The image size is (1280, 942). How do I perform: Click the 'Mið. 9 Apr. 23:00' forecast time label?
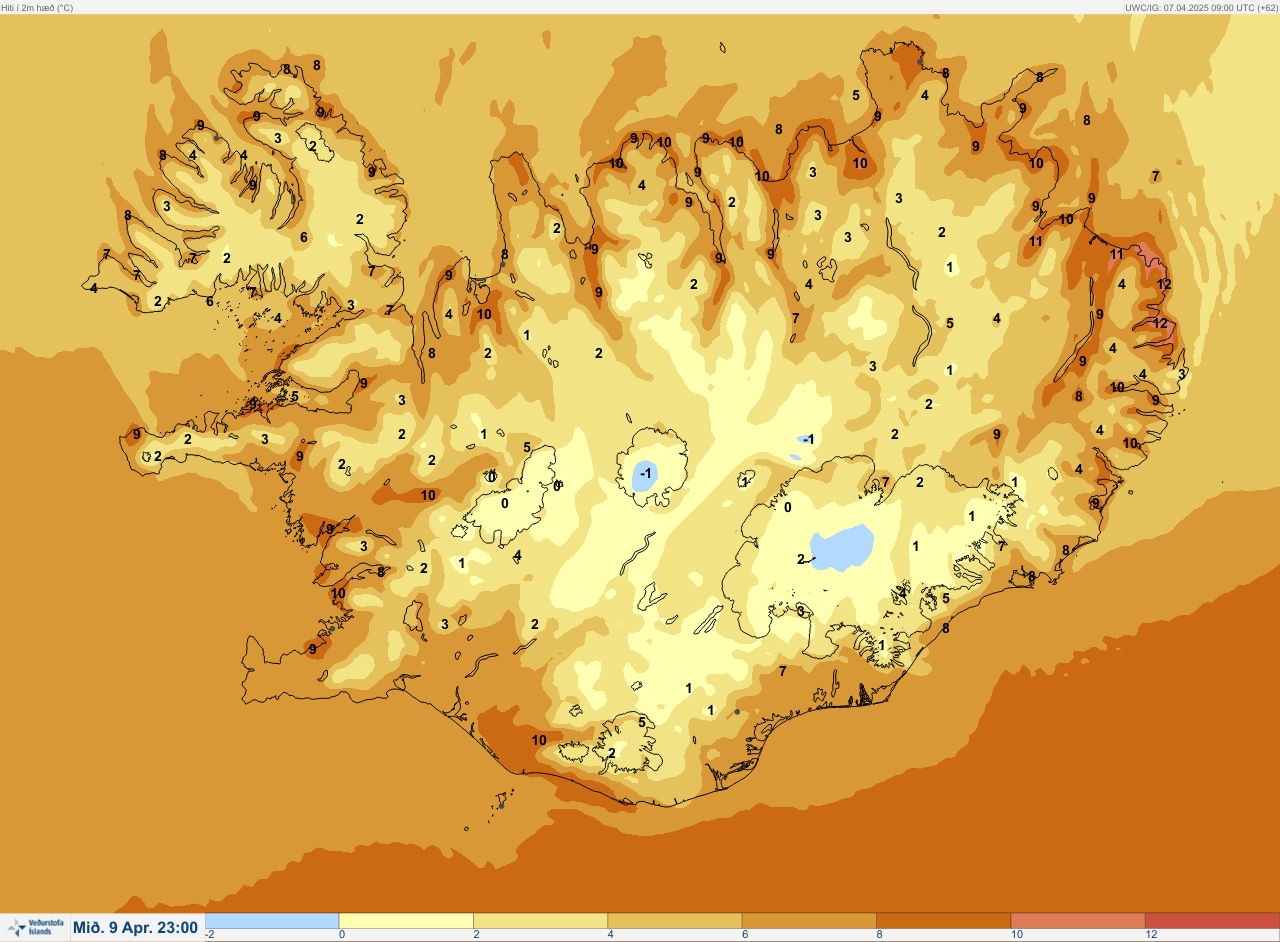pos(135,928)
